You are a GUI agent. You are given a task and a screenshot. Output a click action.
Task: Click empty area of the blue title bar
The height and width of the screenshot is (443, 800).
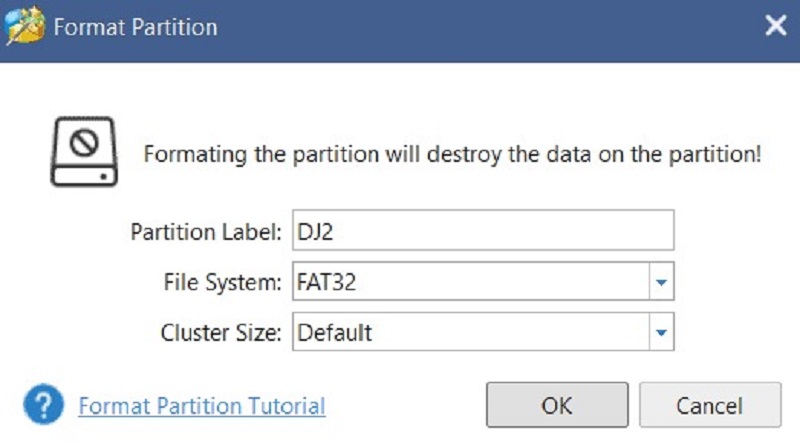pyautogui.click(x=480, y=27)
